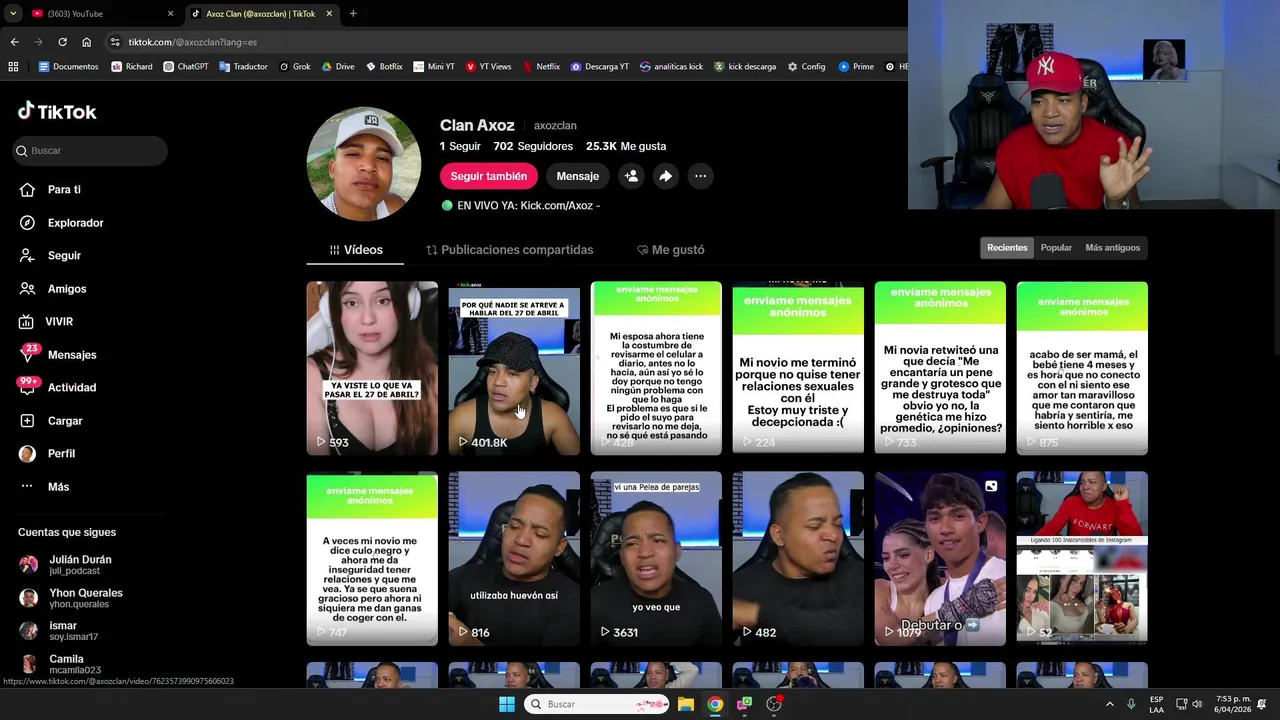1280x720 pixels.
Task: Switch to Publicaciones compartidas tab
Action: (509, 250)
